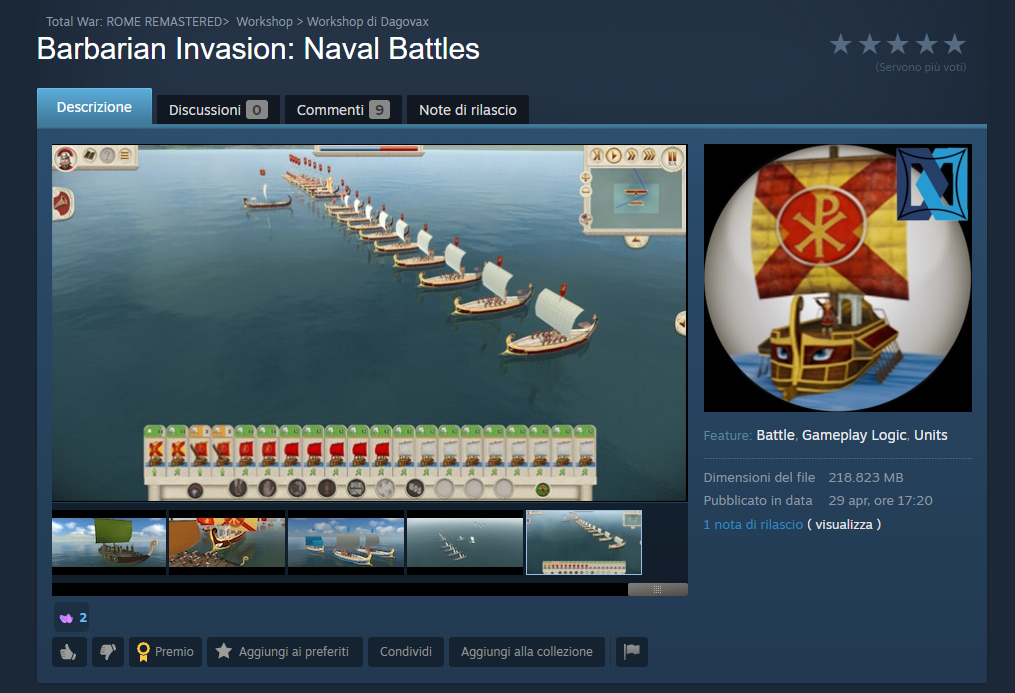Click Aggiungi alla collezione button
Image resolution: width=1015 pixels, height=693 pixels.
pyautogui.click(x=527, y=652)
